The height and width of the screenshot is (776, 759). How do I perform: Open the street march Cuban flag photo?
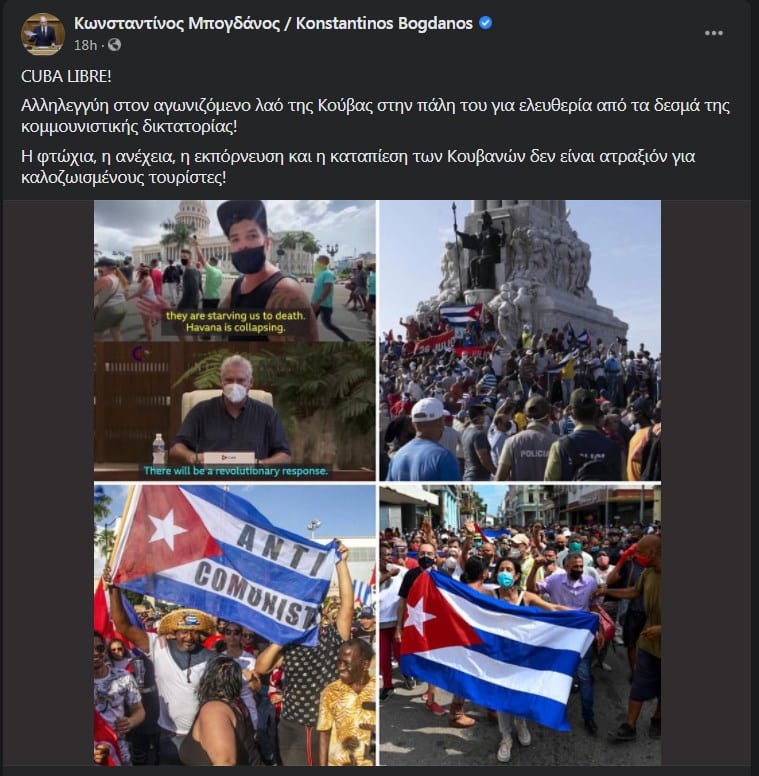point(520,625)
